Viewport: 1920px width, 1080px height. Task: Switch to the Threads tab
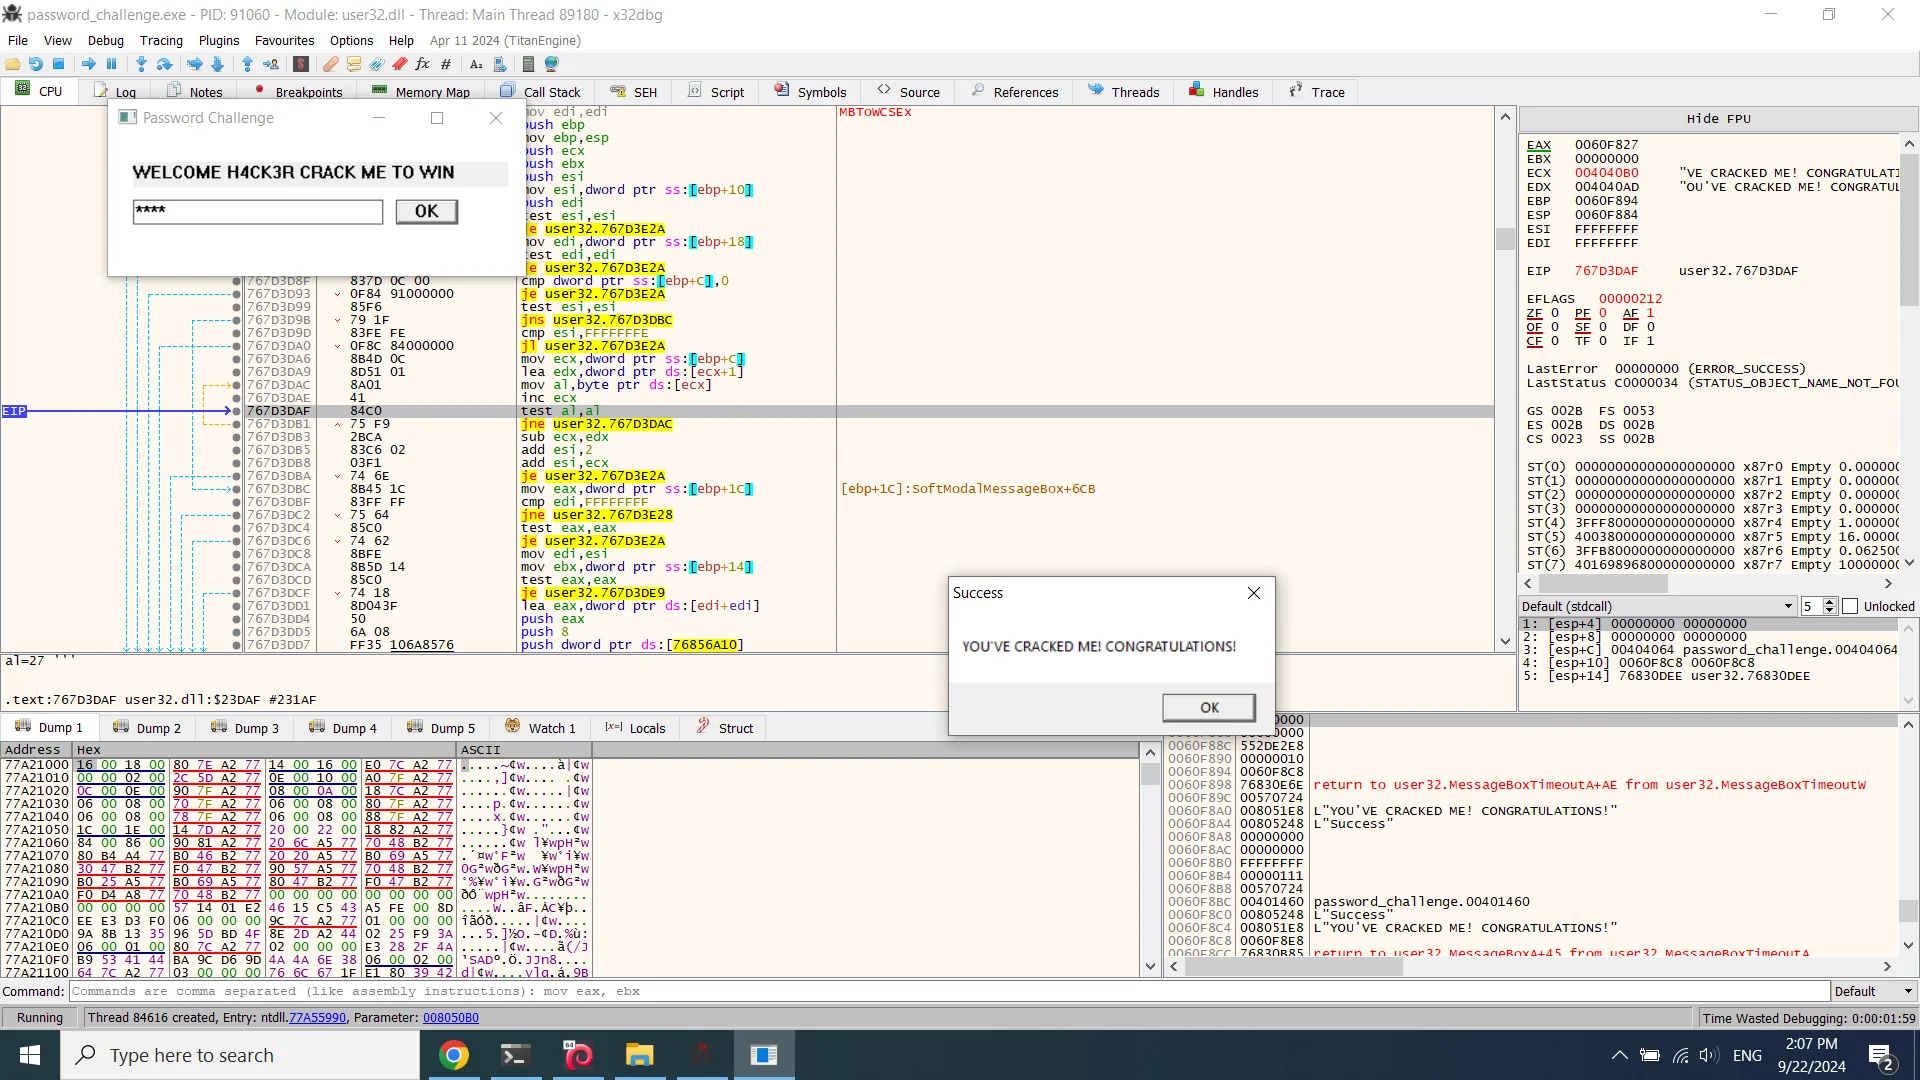(1124, 92)
